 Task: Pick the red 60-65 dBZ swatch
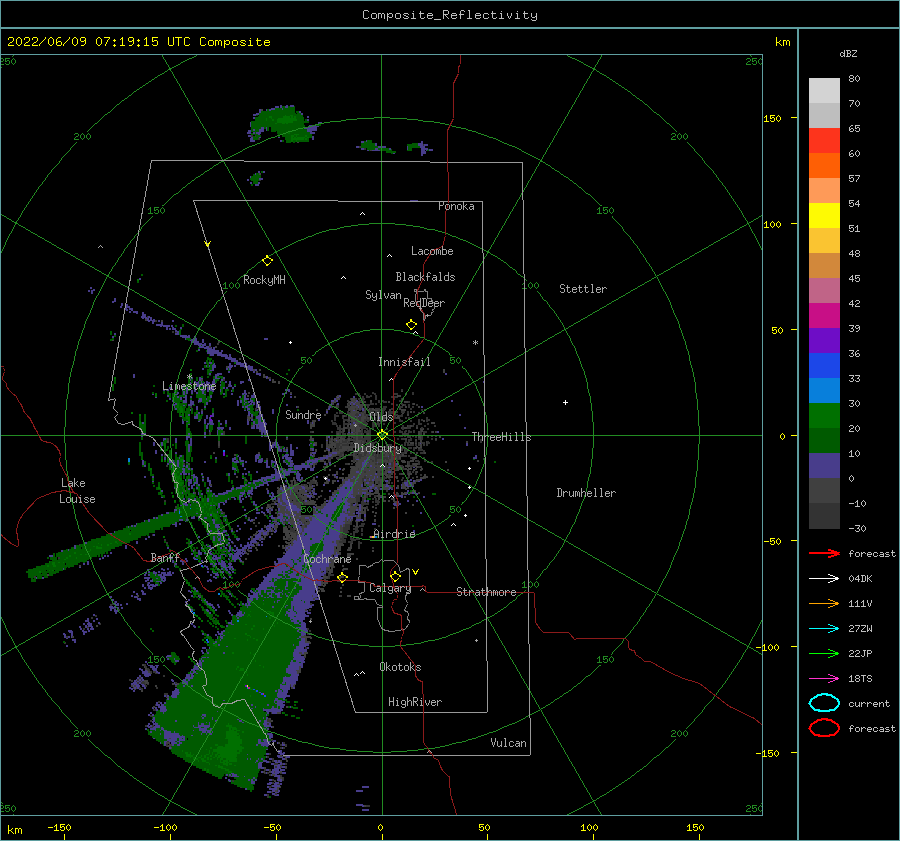(x=824, y=141)
